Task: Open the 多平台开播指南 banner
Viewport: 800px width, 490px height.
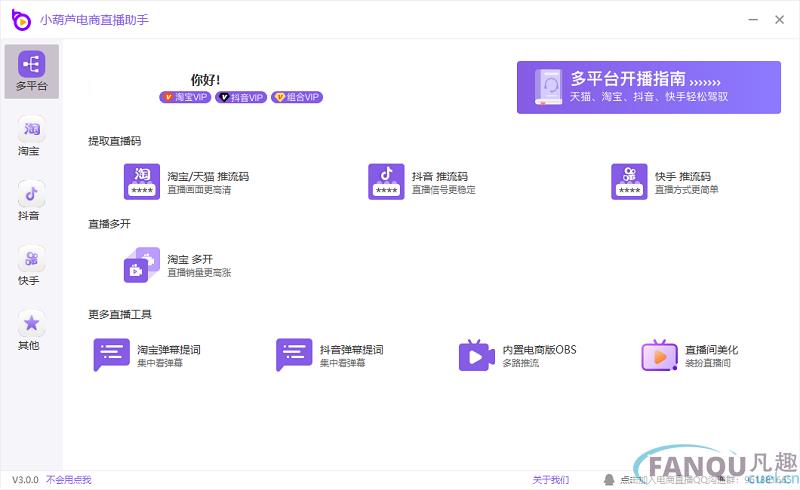Action: point(648,87)
